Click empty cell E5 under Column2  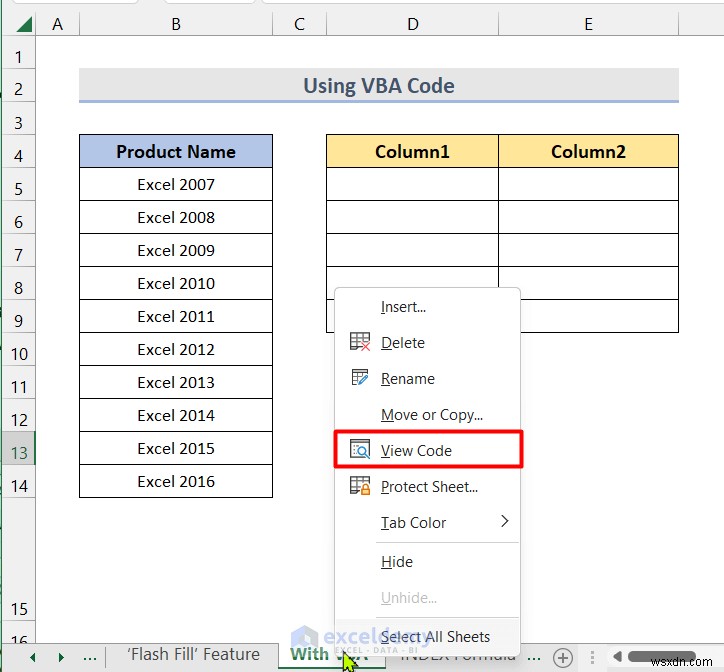[x=588, y=184]
